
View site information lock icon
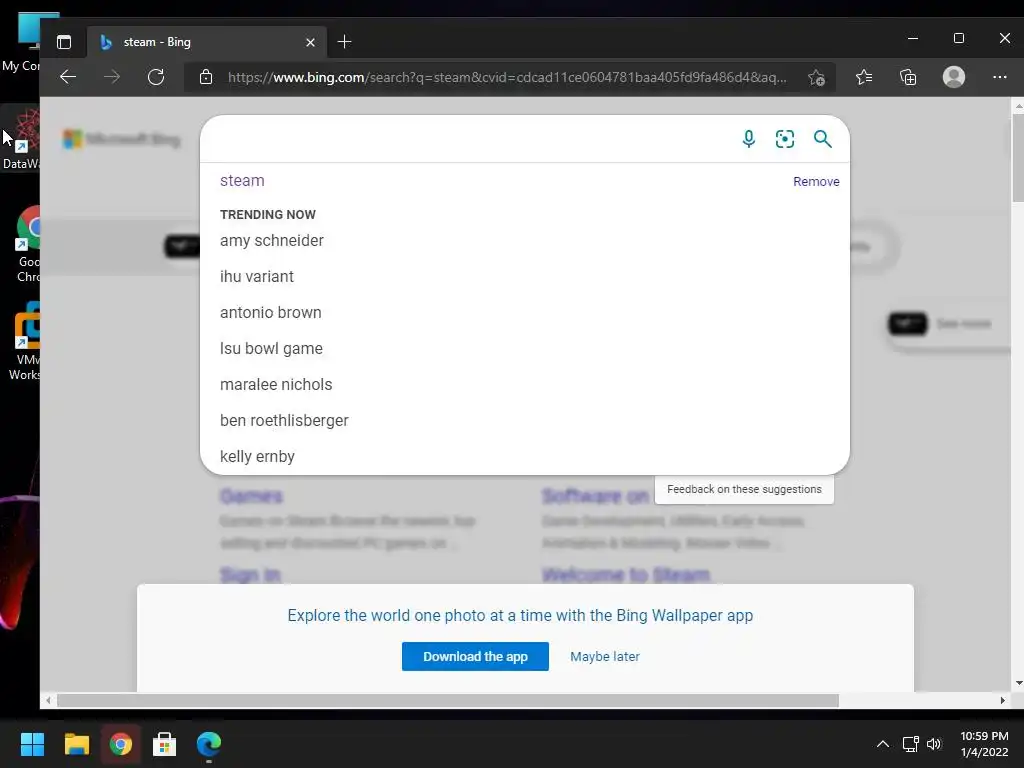coord(206,77)
